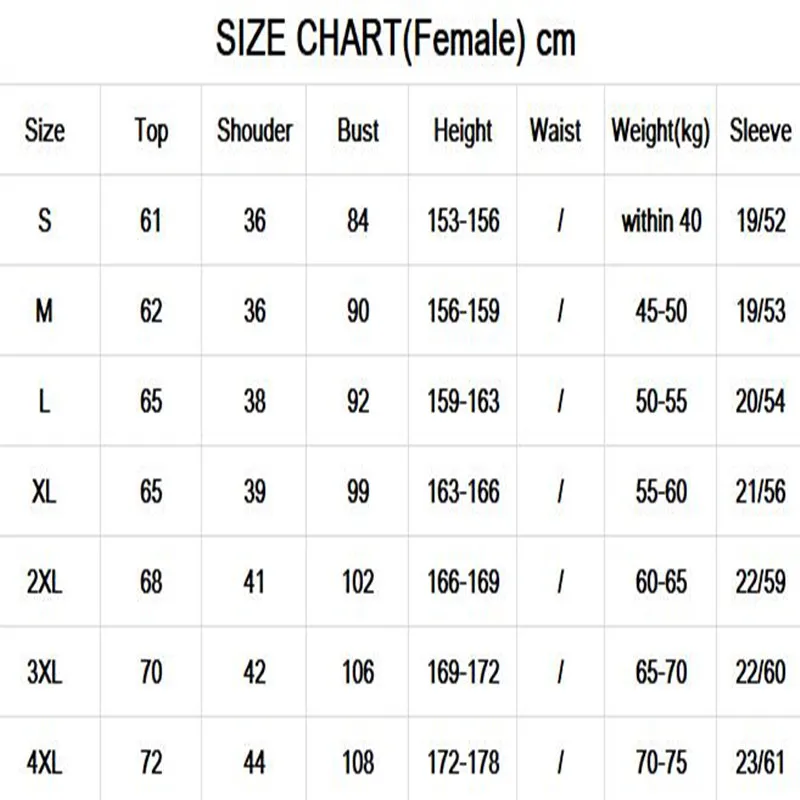Select the S size row label
The height and width of the screenshot is (800, 800).
pyautogui.click(x=45, y=220)
